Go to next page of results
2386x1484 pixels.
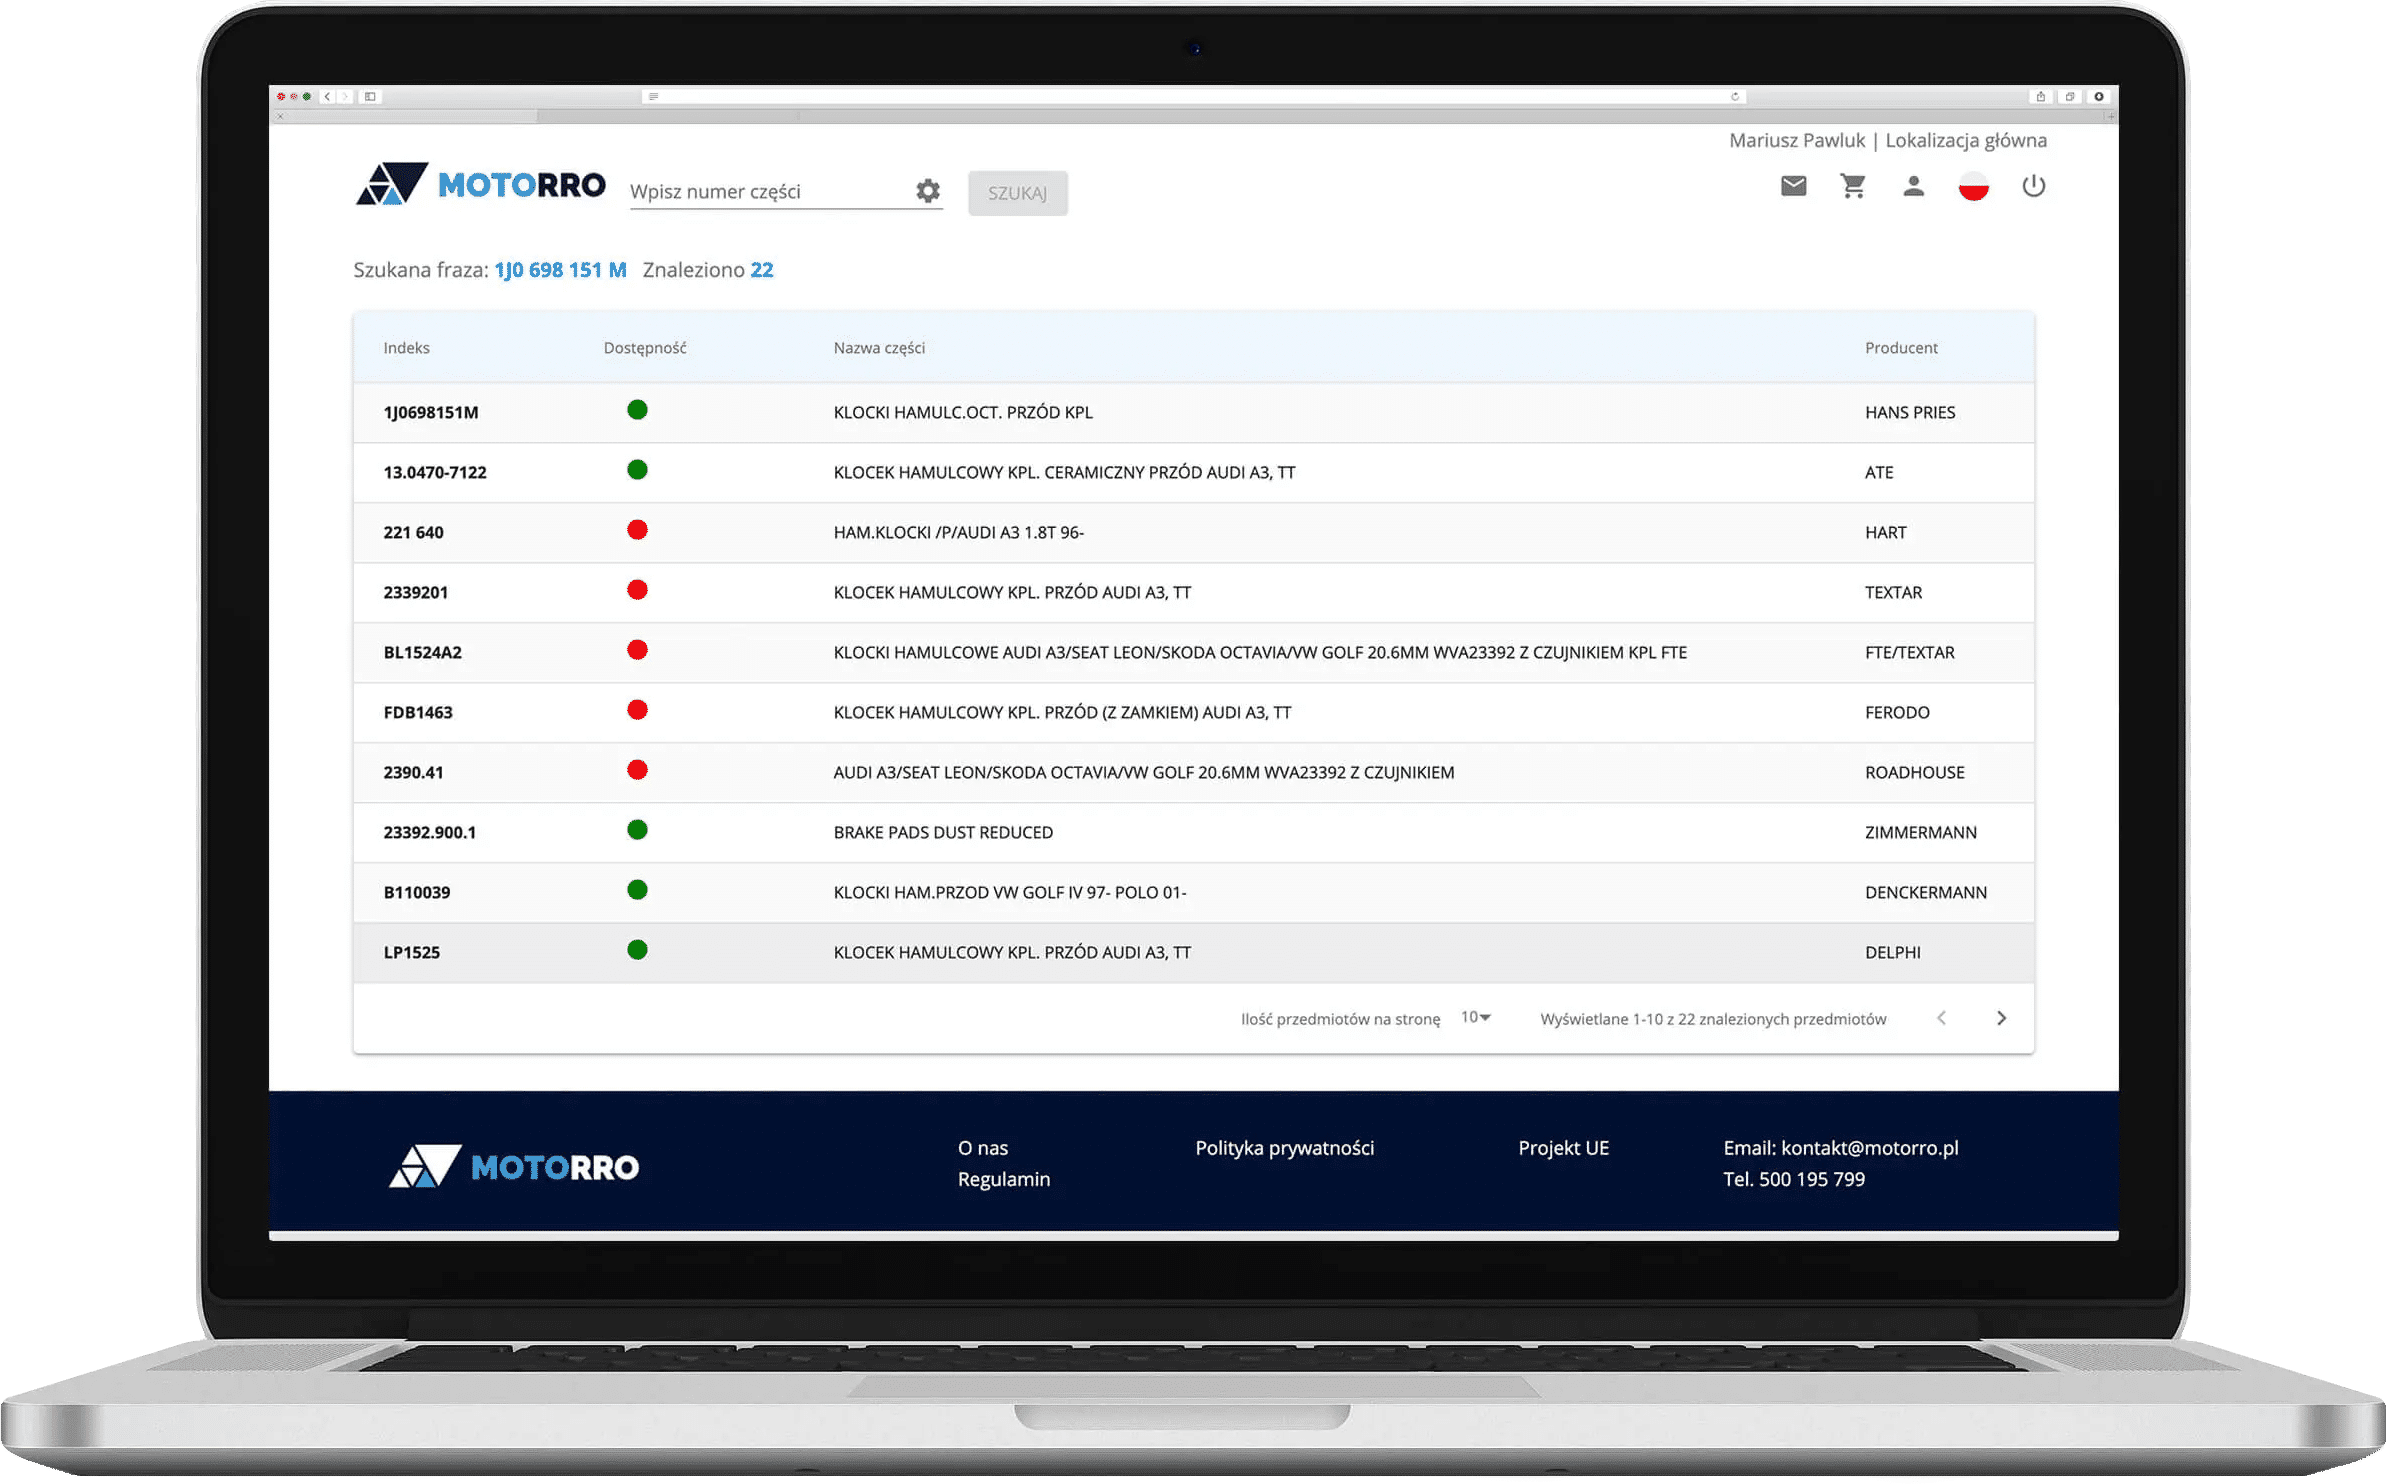pyautogui.click(x=2001, y=1018)
